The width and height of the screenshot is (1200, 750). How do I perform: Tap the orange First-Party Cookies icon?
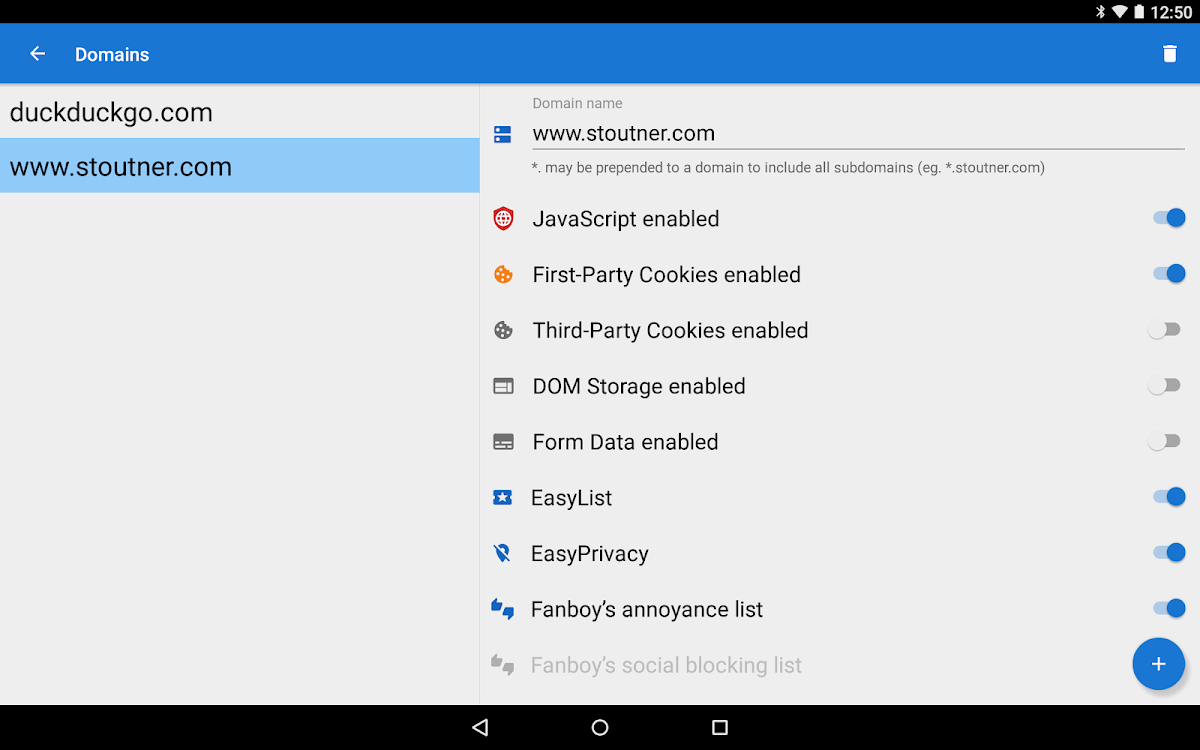(x=503, y=274)
